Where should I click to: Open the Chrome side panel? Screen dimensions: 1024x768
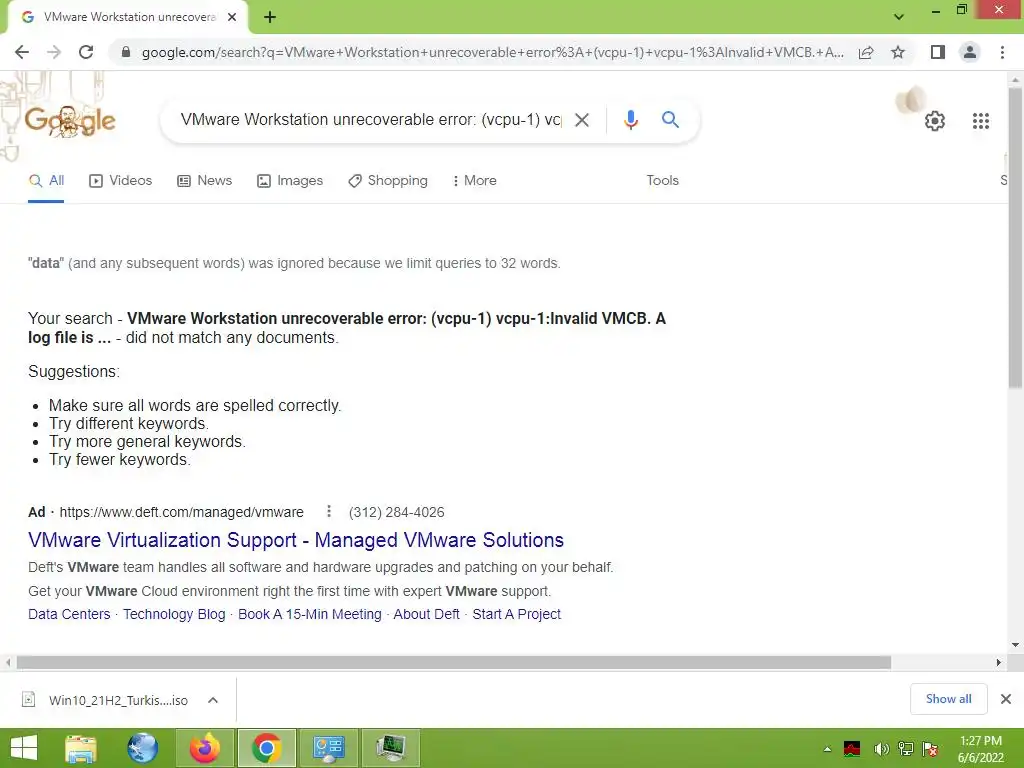click(x=938, y=52)
